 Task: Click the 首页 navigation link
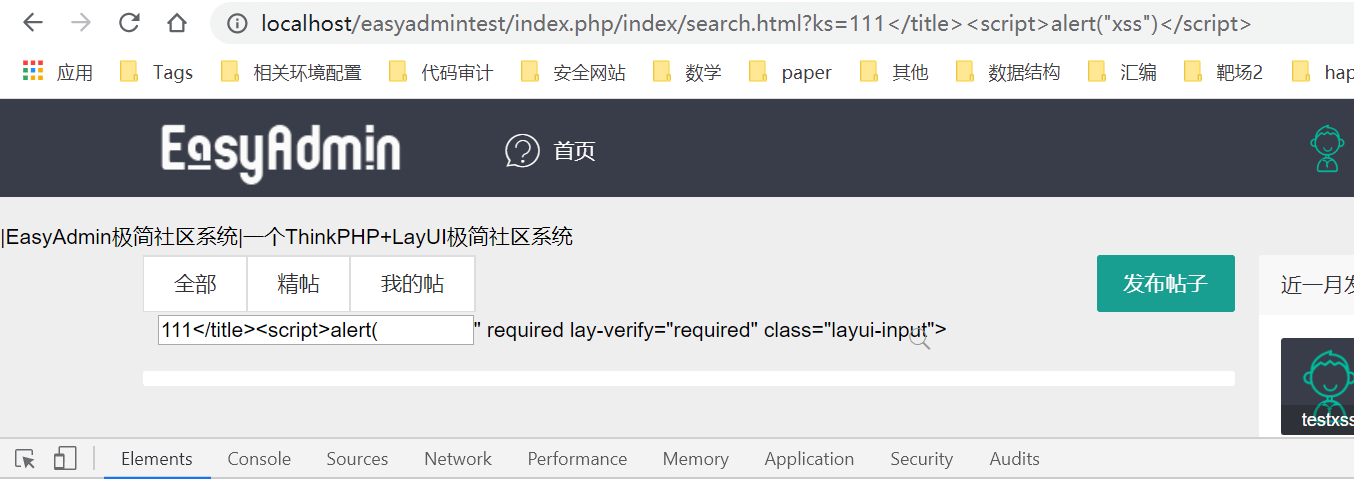tap(575, 151)
